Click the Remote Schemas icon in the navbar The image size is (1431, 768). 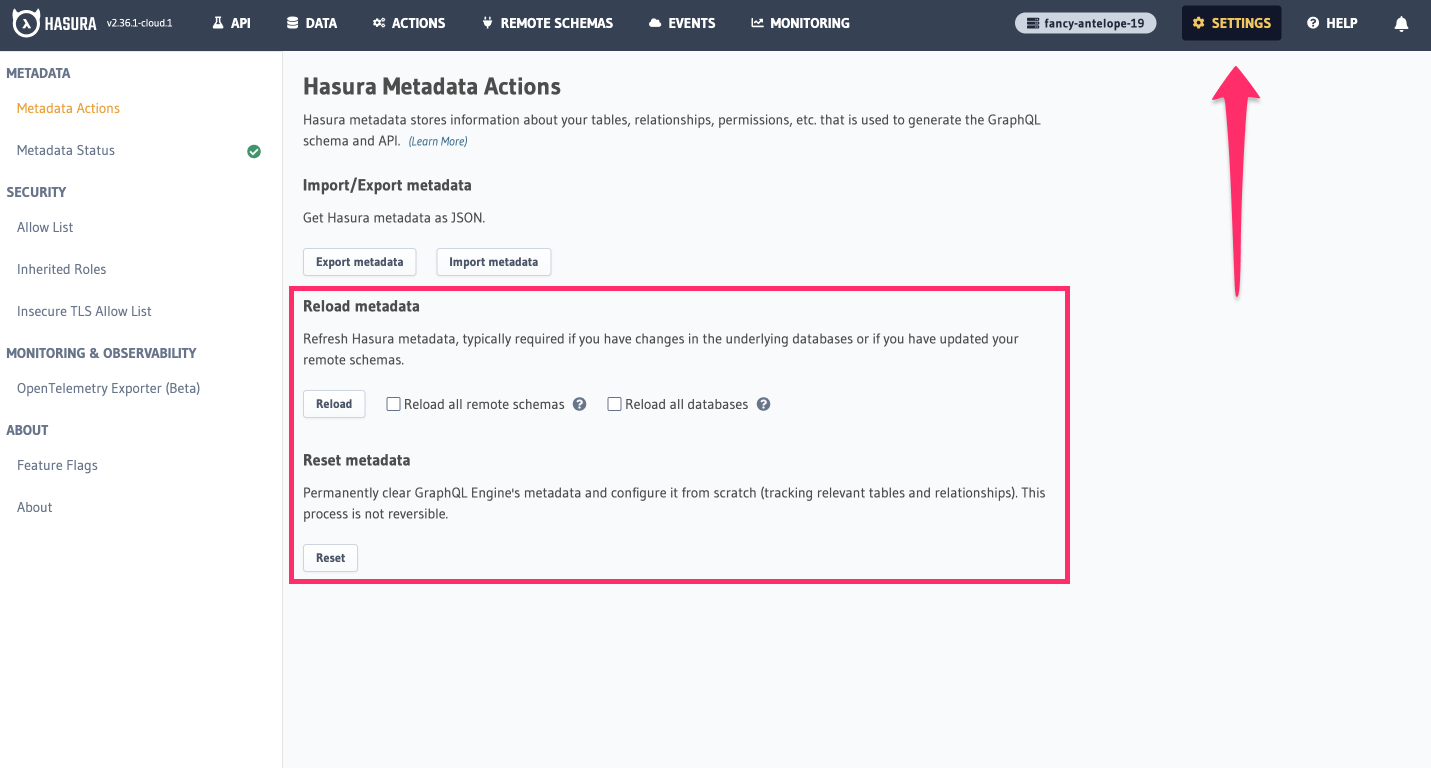487,22
